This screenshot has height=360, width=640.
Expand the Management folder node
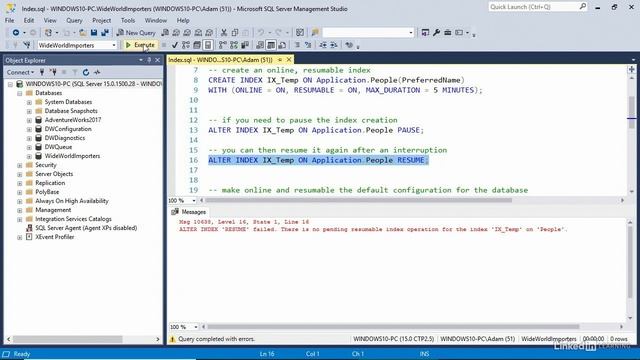[20, 210]
